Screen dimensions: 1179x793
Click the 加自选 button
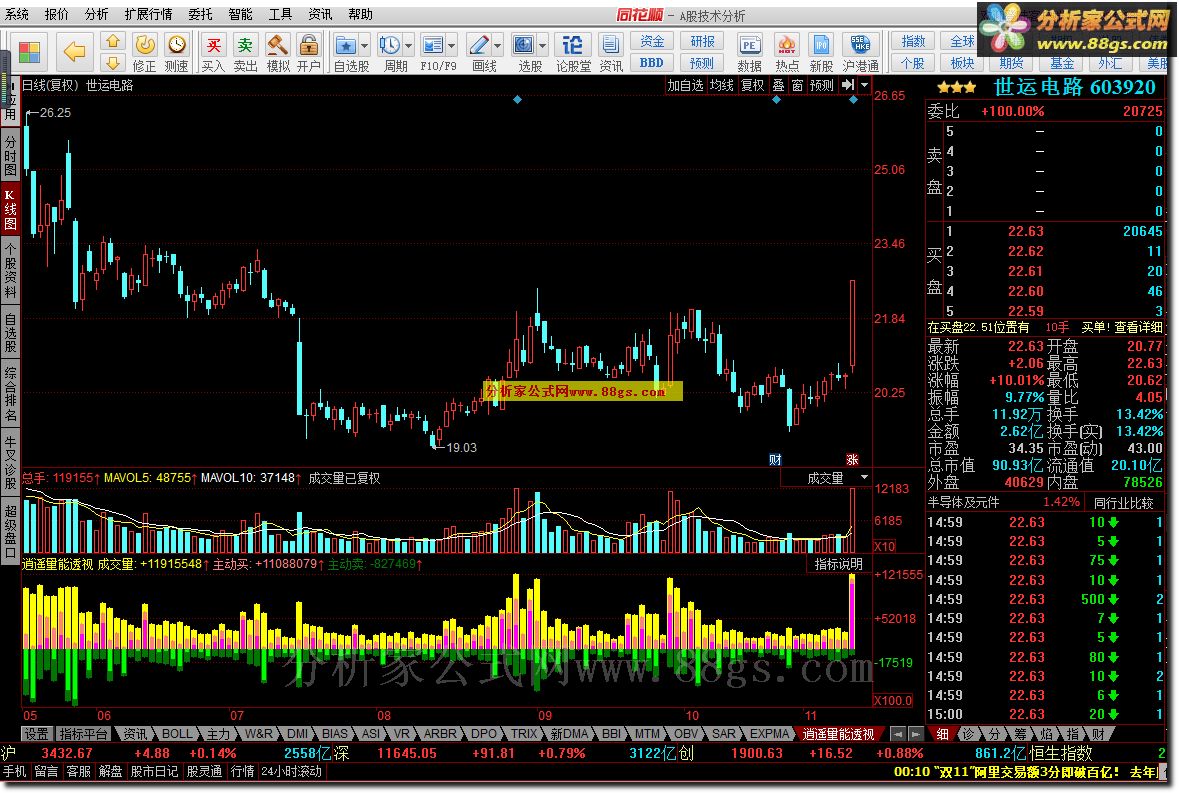(685, 86)
